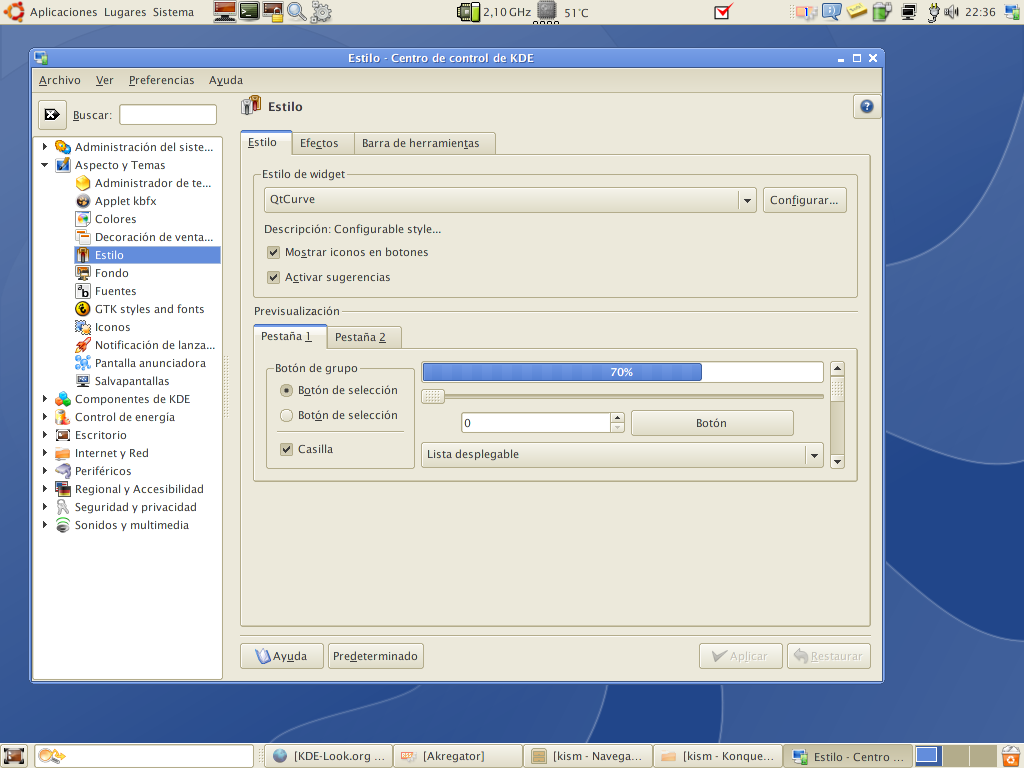Screen dimensions: 1024x768
Task: Collapse the Aspecto y Temas branch arrow
Action: coord(44,165)
